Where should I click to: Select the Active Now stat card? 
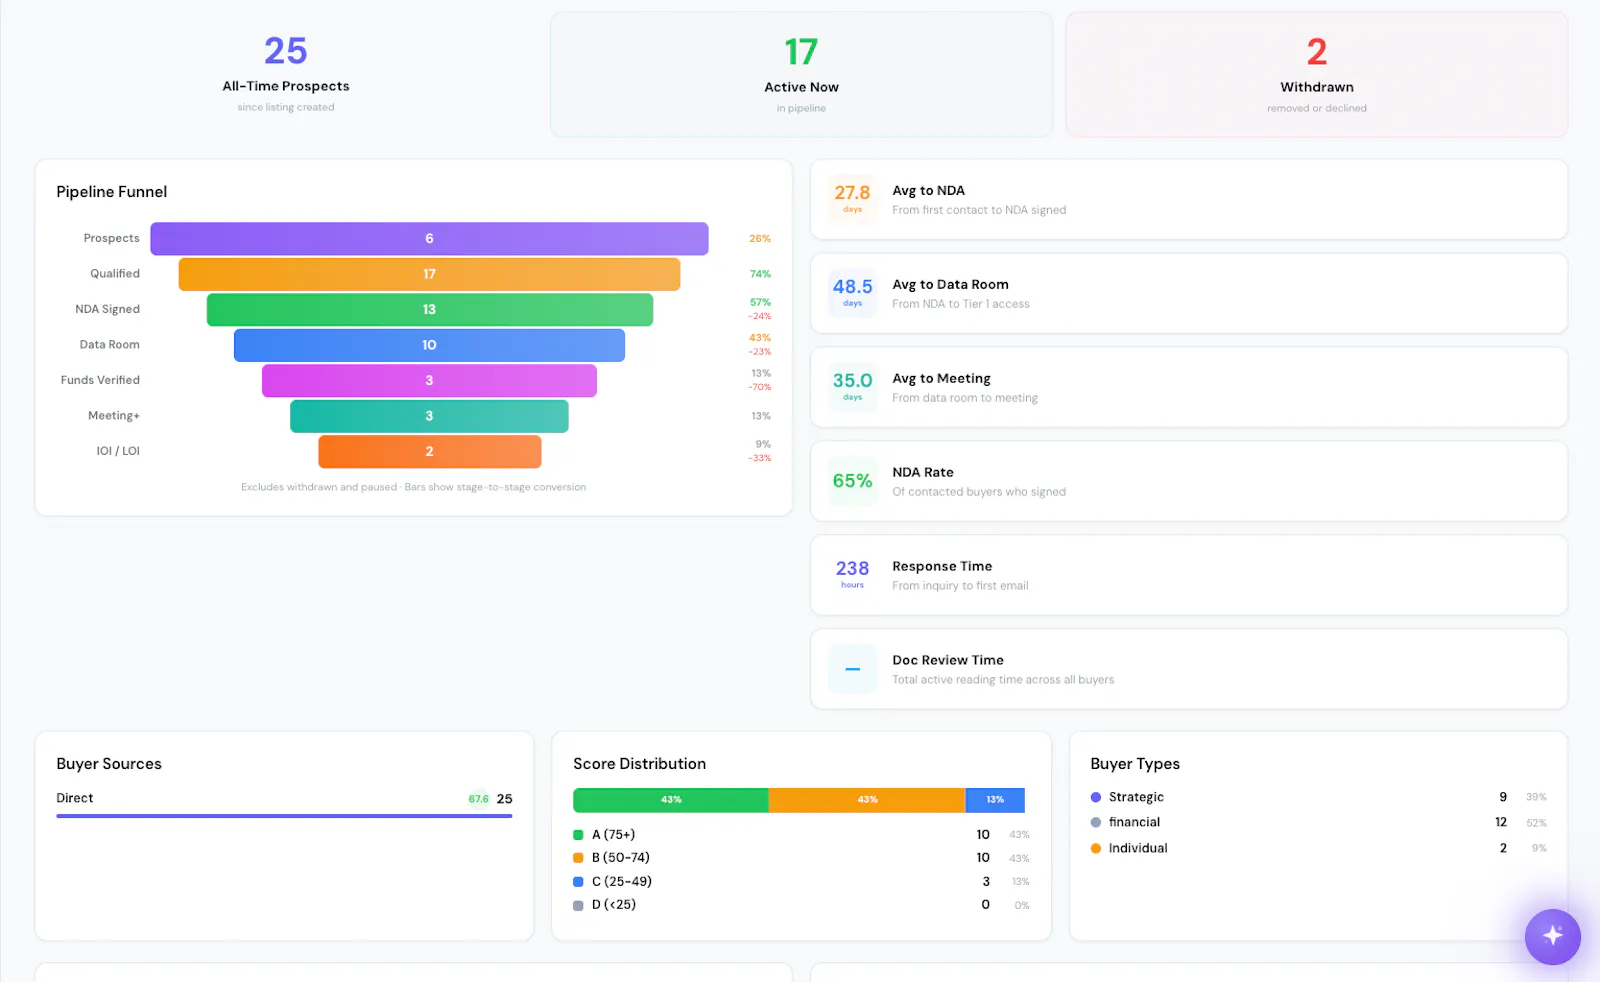[801, 75]
